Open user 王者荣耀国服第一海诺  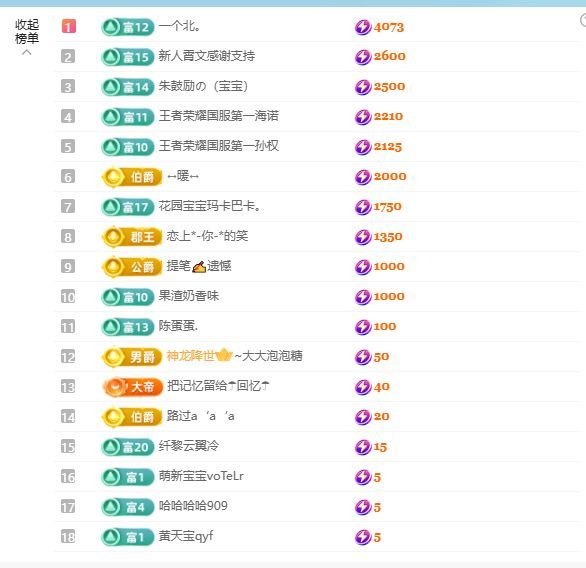[x=219, y=116]
